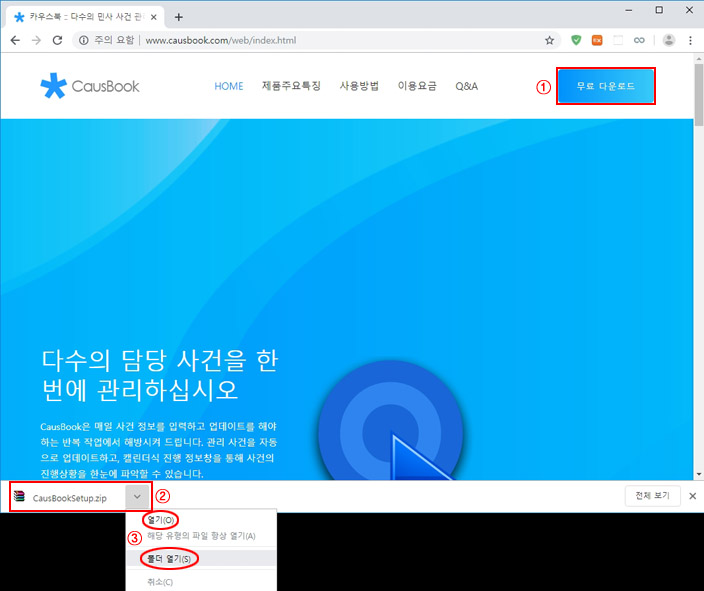Open the Chrome three-dot menu
Image resolution: width=704 pixels, height=591 pixels.
pos(690,40)
